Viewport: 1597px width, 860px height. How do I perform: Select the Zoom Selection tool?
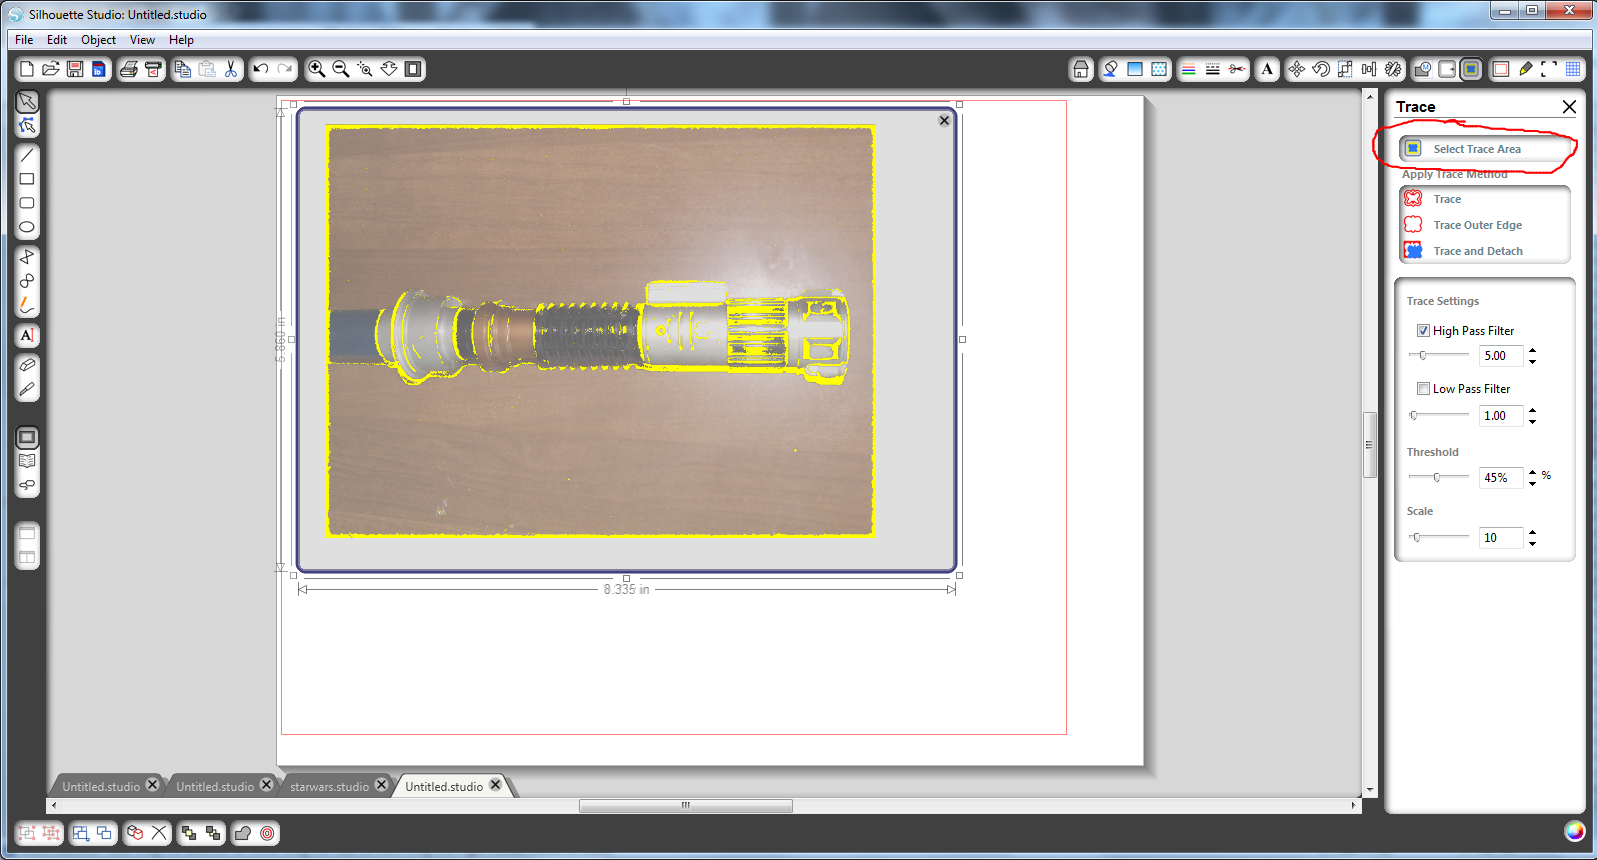[x=365, y=69]
